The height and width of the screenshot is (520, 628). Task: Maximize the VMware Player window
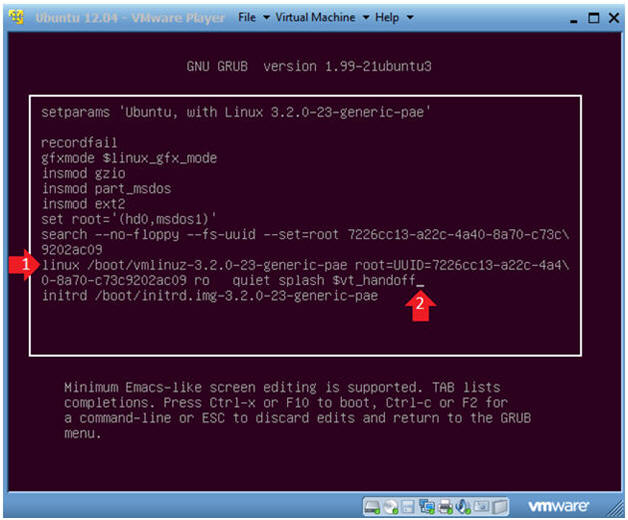click(x=594, y=18)
